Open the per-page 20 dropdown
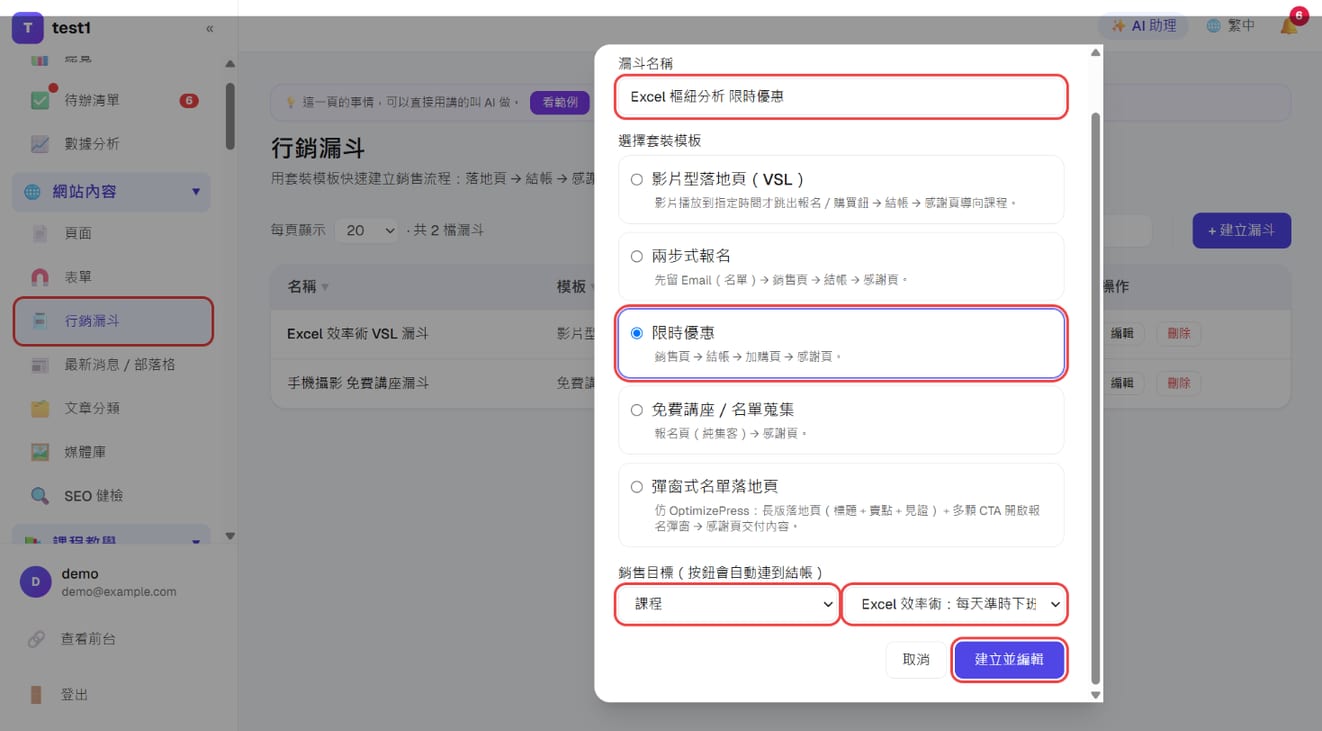Viewport: 1322px width, 731px height. (366, 230)
